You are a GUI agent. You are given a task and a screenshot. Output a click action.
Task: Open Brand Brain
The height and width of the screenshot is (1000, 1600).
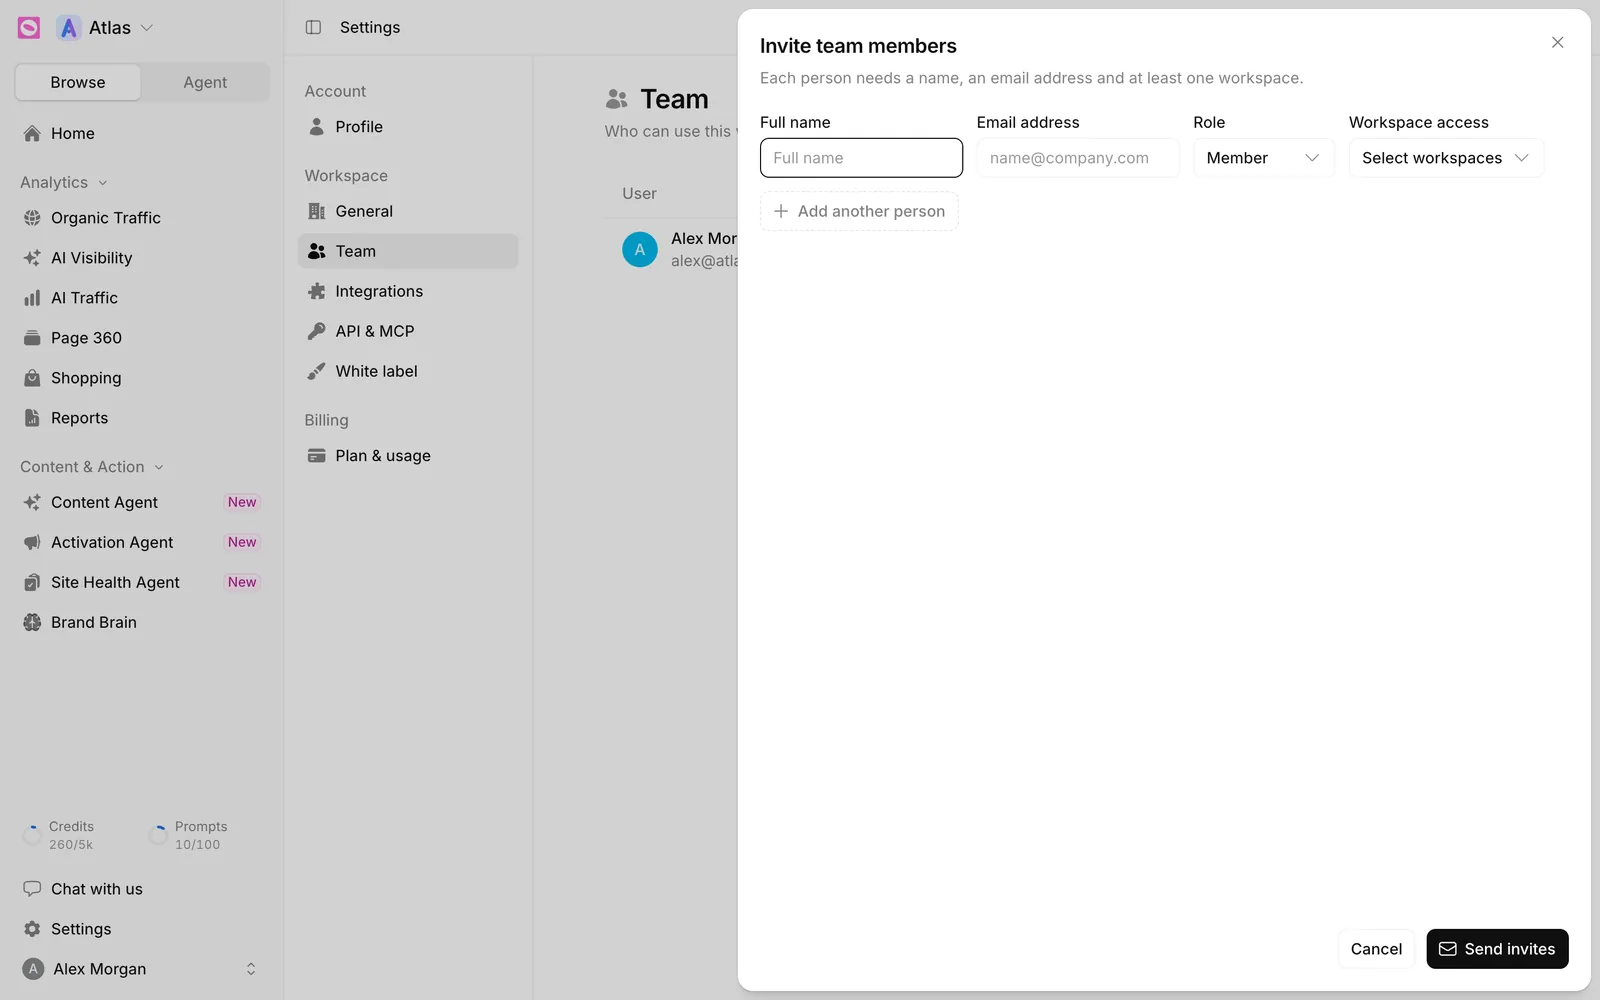[x=142, y=622]
